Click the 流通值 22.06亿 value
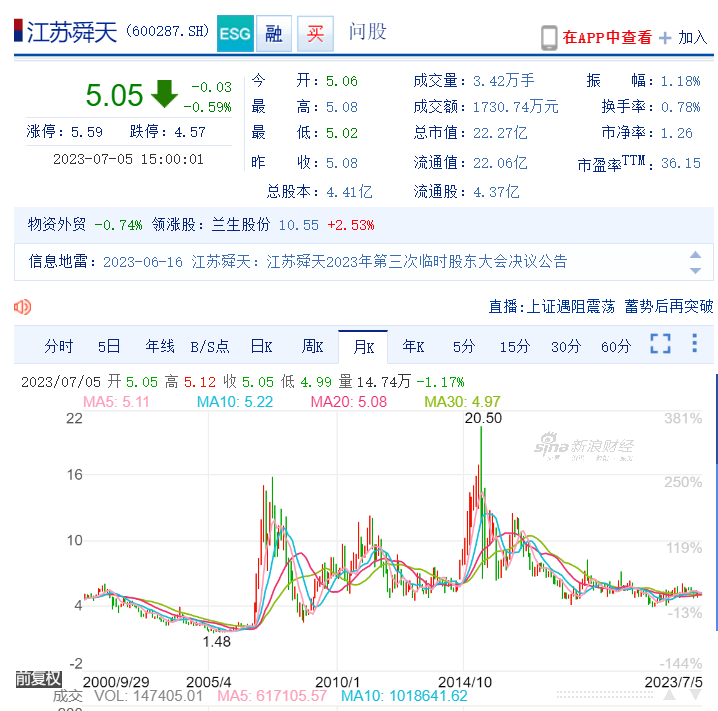 click(500, 163)
